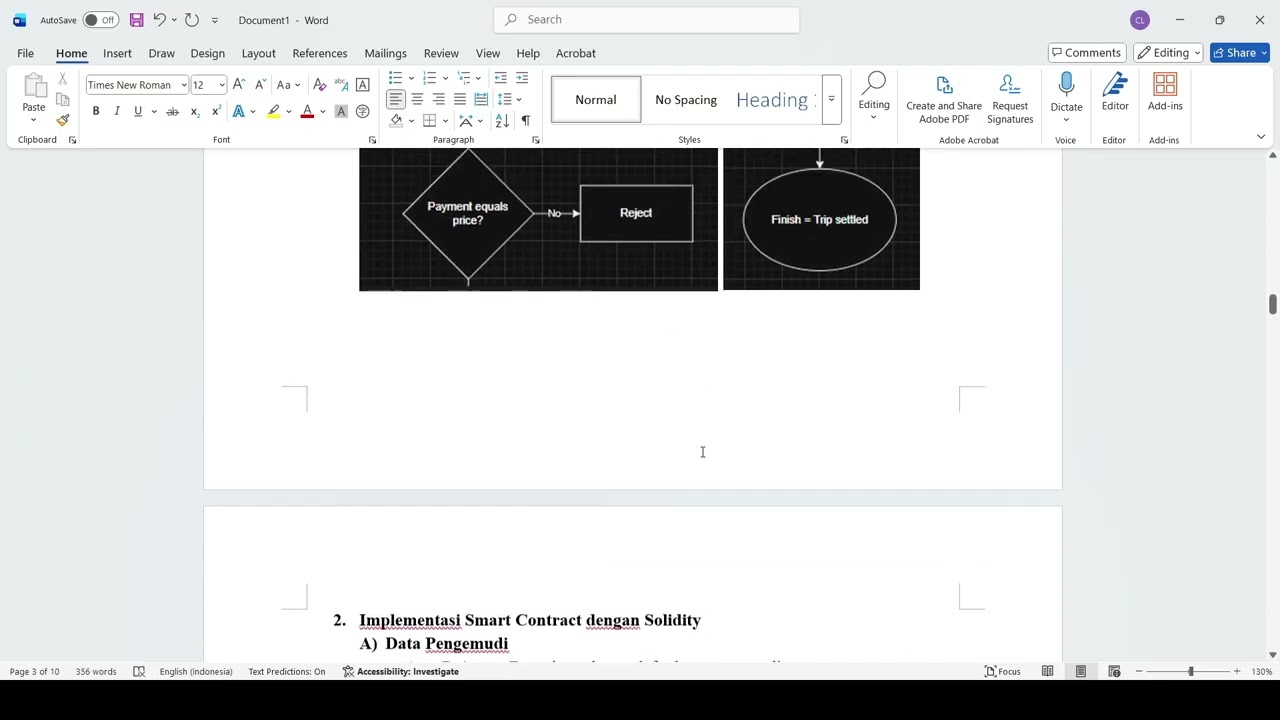Viewport: 1280px width, 720px height.
Task: Click the Comments button
Action: tap(1086, 53)
